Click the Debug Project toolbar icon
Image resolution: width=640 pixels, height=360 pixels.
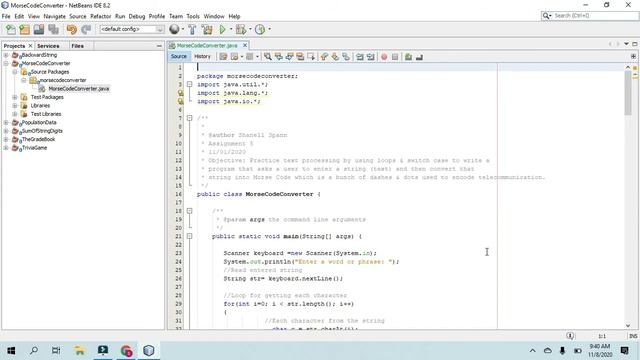241,29
